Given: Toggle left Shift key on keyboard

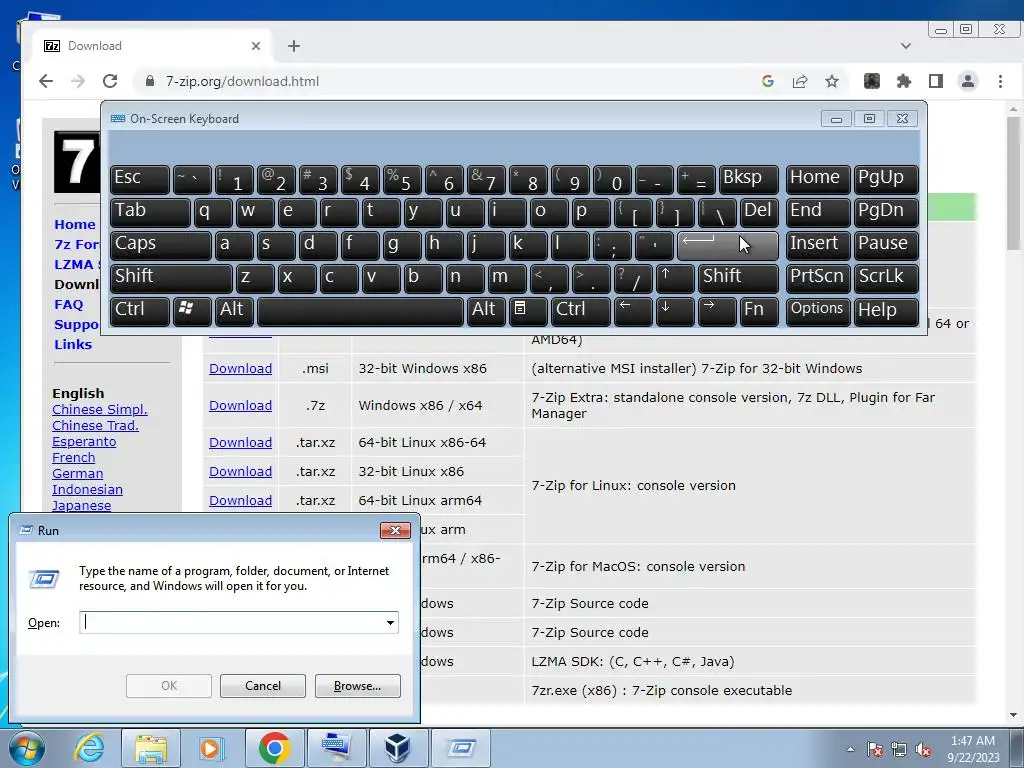Looking at the screenshot, I should (x=171, y=278).
